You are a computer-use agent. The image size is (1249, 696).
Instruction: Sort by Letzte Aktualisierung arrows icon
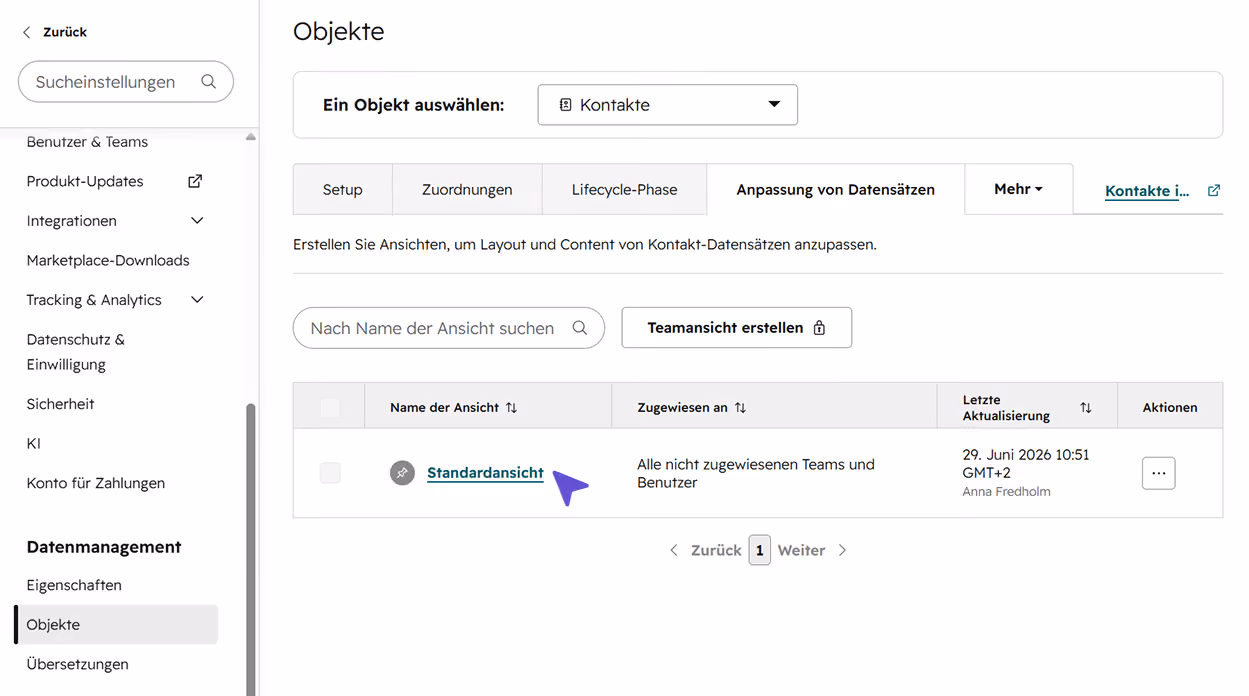1086,408
